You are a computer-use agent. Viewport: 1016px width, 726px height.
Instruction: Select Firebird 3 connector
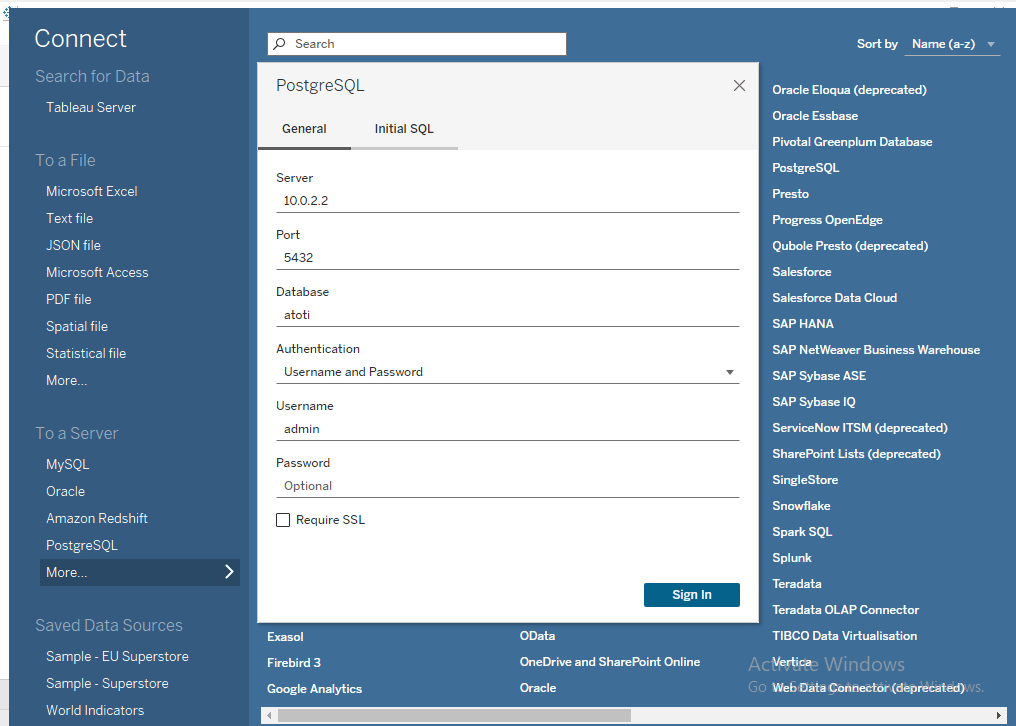point(294,662)
